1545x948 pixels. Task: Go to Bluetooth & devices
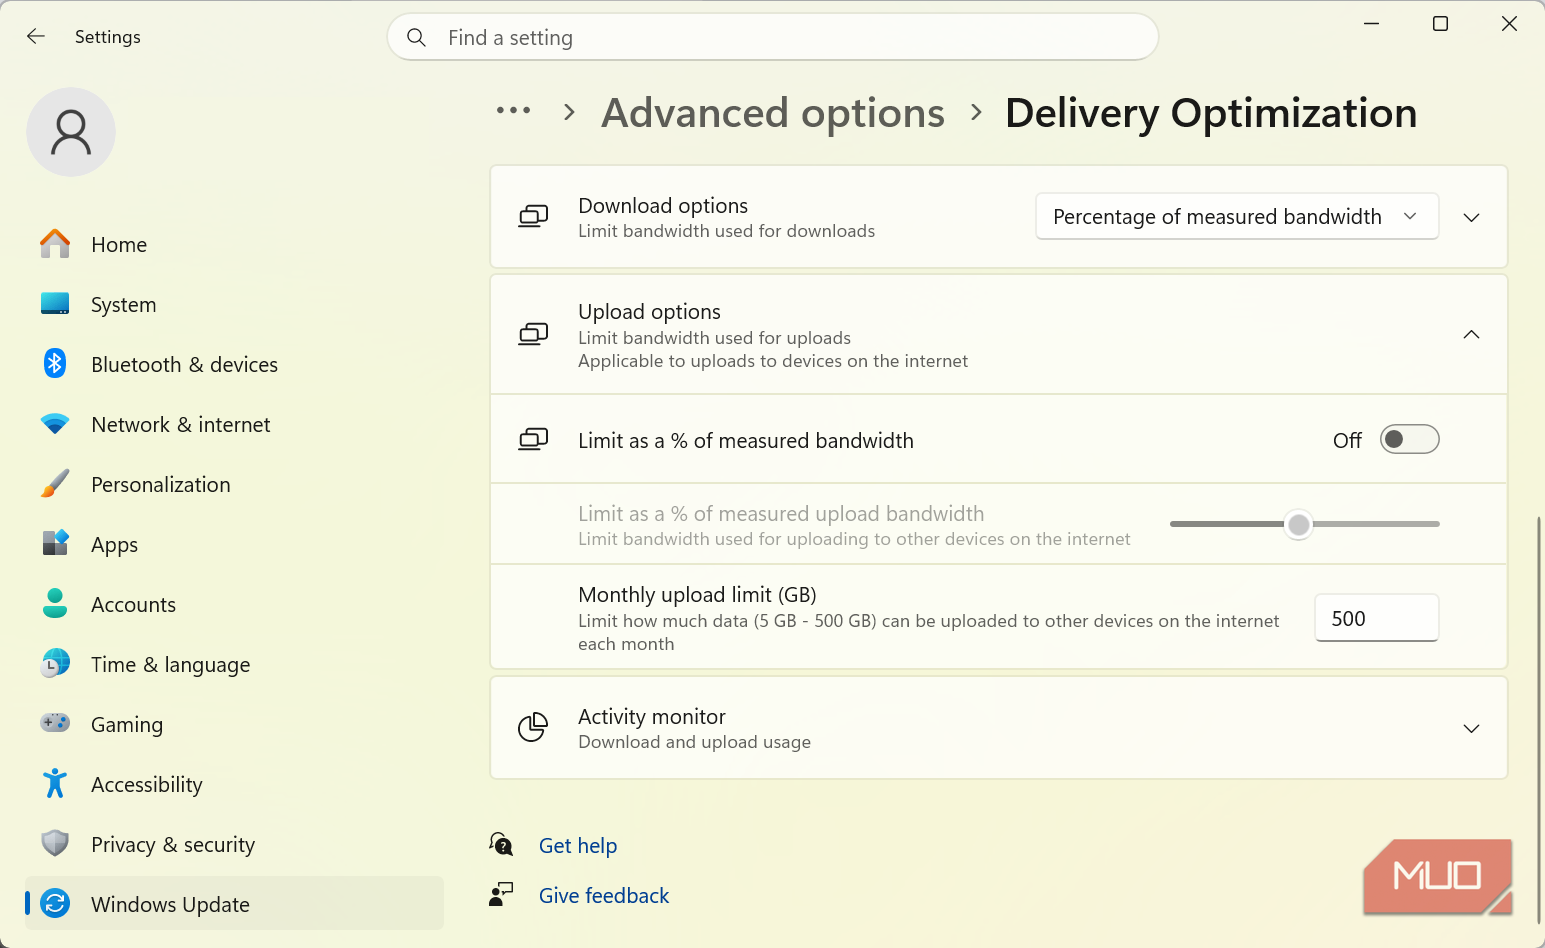234,364
